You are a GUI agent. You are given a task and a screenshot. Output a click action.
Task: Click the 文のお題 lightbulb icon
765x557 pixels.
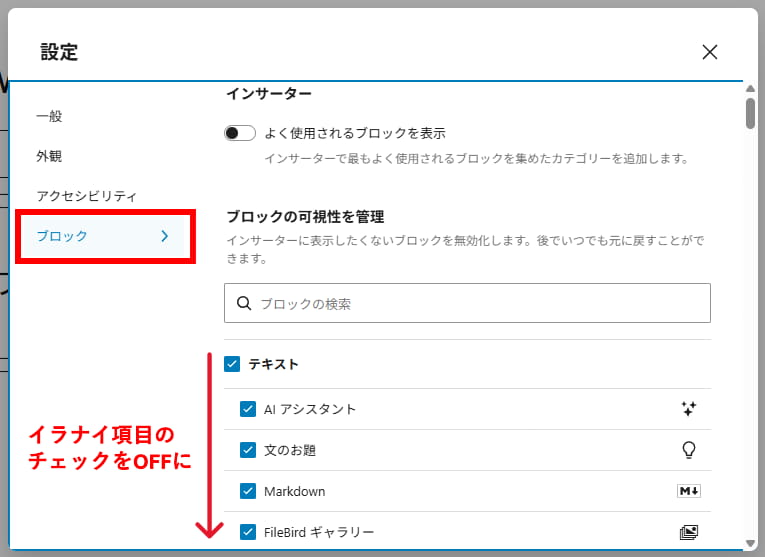pyautogui.click(x=688, y=450)
